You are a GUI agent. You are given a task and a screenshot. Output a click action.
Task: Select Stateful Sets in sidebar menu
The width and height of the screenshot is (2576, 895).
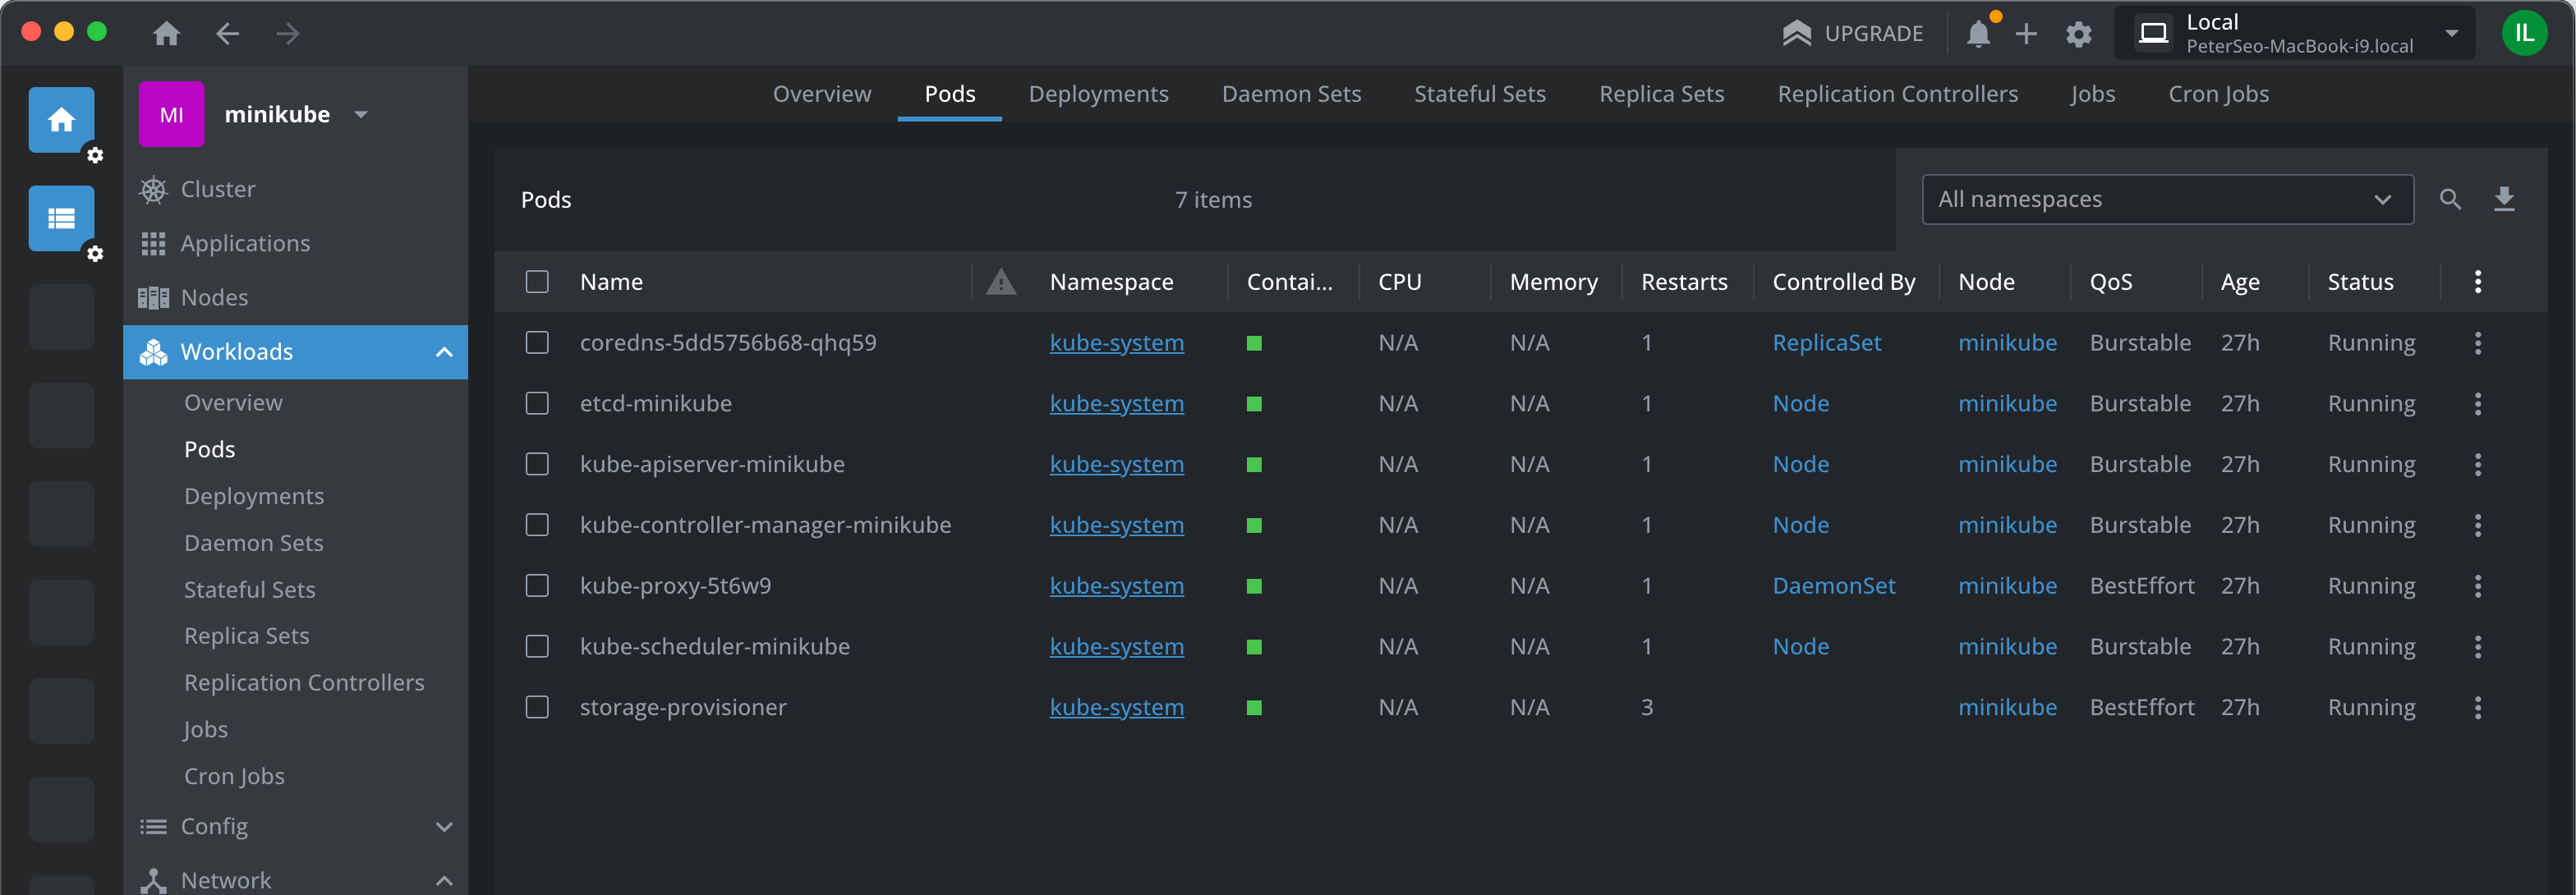coord(249,589)
